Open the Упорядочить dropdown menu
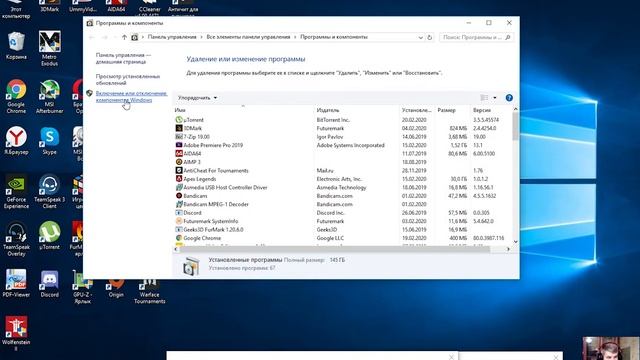The height and width of the screenshot is (360, 640). pos(197,98)
